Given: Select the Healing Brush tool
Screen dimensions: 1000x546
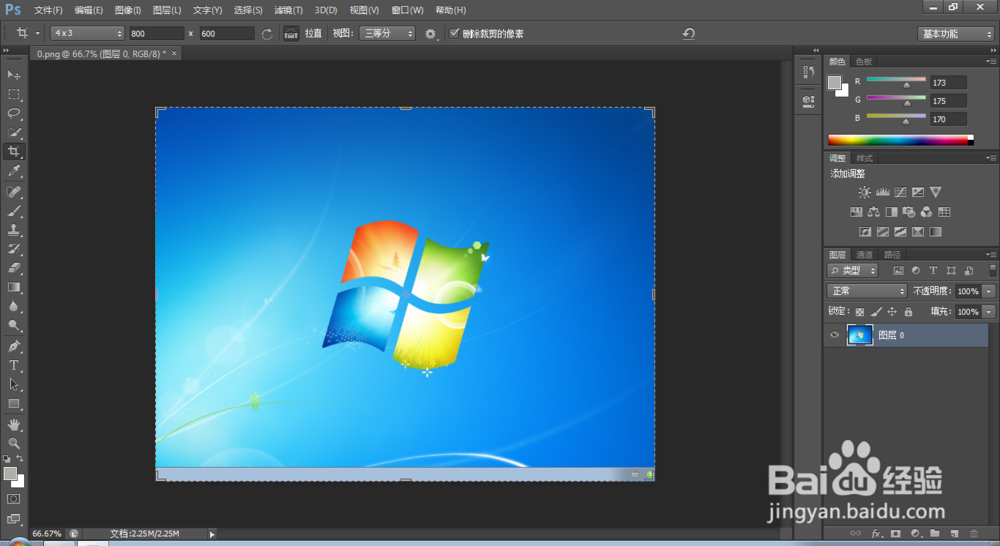Looking at the screenshot, I should coord(13,192).
